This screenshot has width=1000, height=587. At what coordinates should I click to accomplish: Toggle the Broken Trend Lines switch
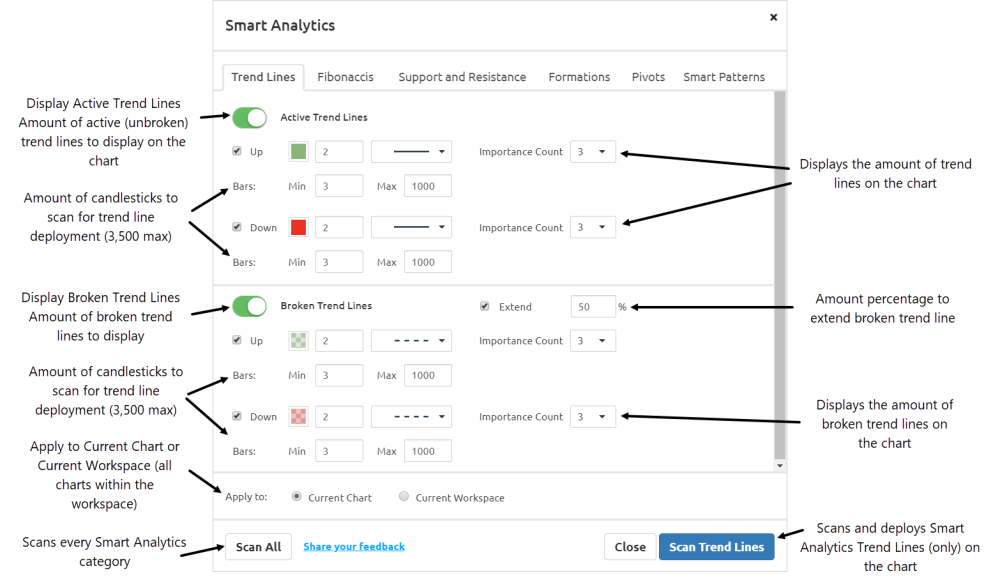click(249, 306)
